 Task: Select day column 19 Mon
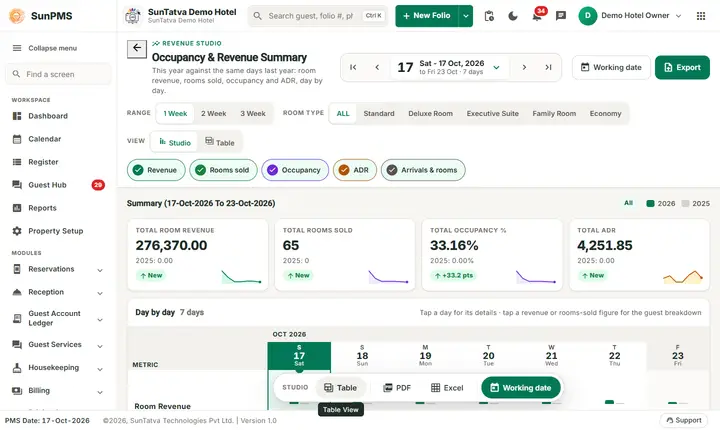(x=425, y=356)
